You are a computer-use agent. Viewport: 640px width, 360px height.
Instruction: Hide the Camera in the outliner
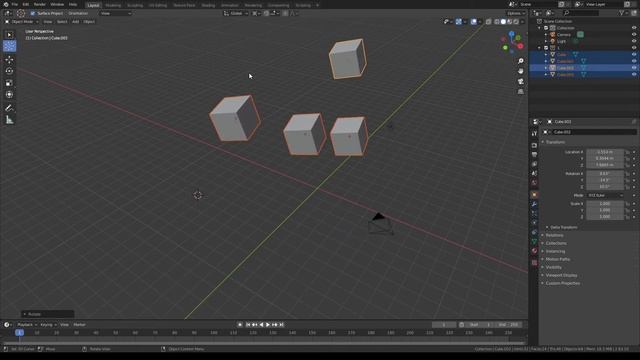[x=634, y=35]
